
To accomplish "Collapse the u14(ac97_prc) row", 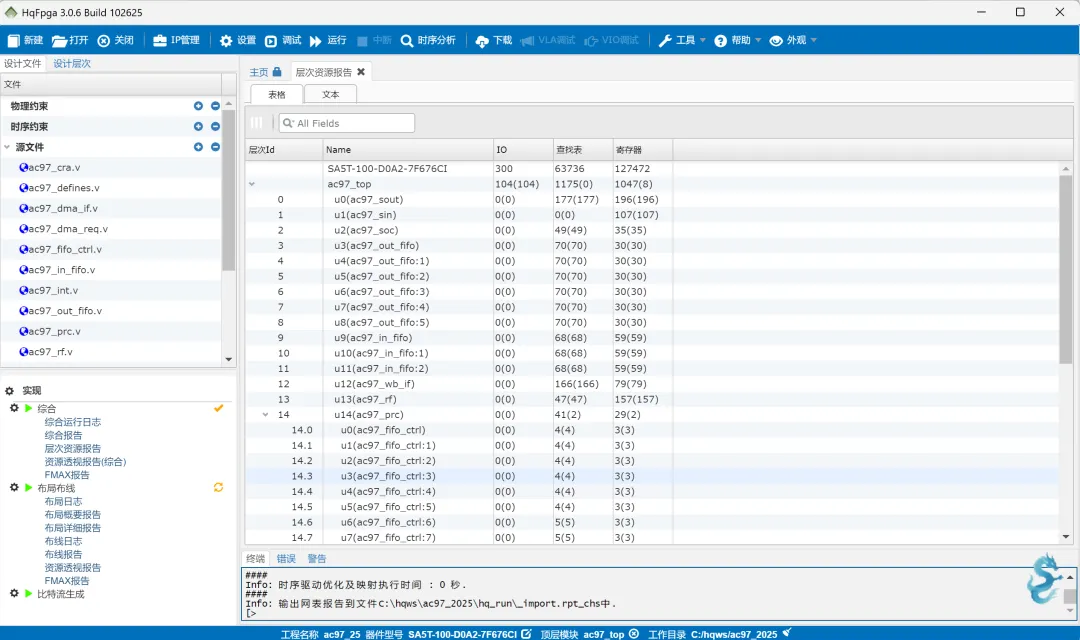I will pyautogui.click(x=265, y=414).
